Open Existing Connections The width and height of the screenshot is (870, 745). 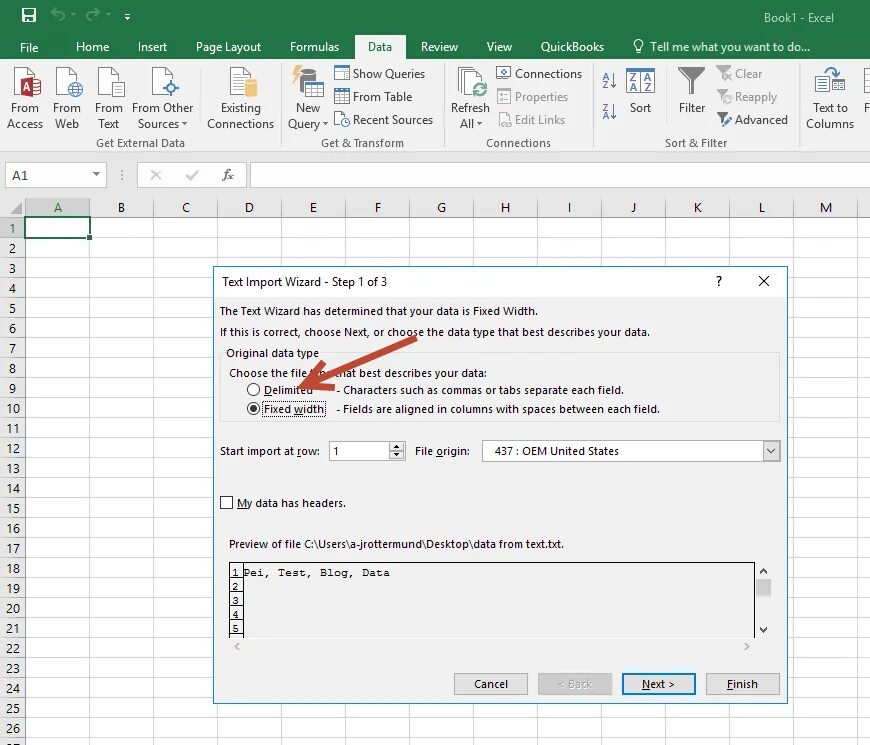coord(240,99)
